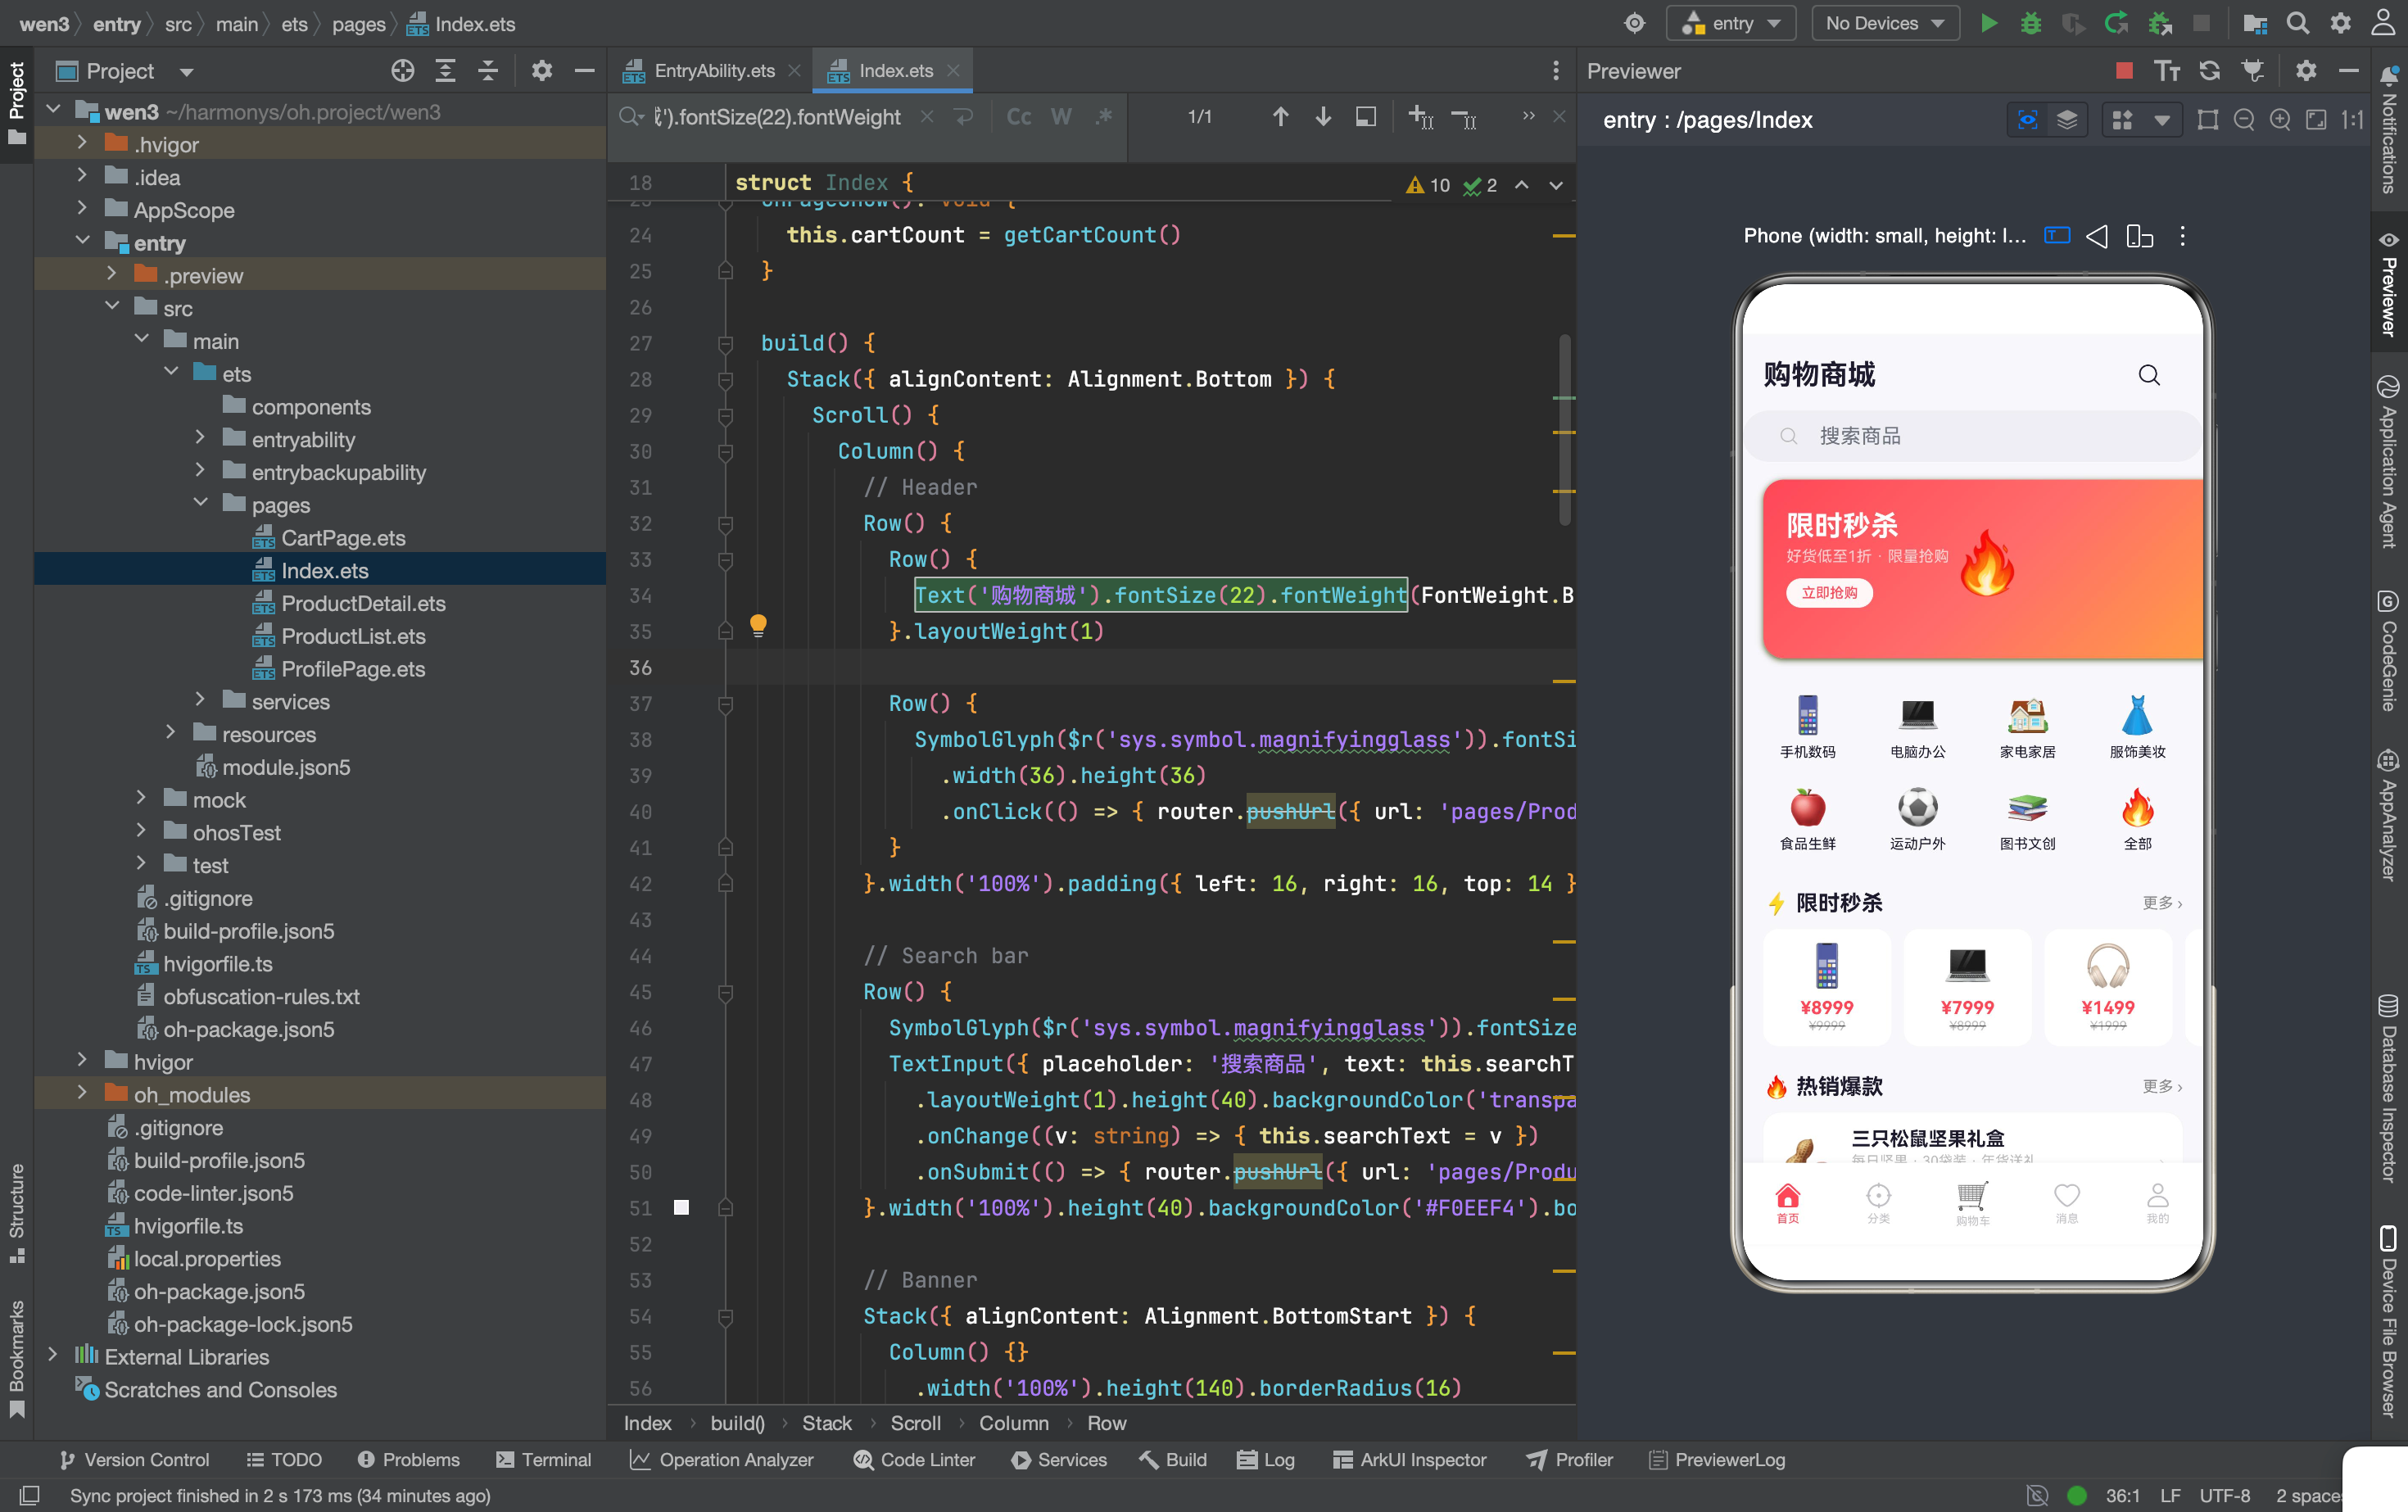2408x1512 pixels.
Task: Tap 更多 link beside 热销爆款
Action: tap(2162, 1086)
